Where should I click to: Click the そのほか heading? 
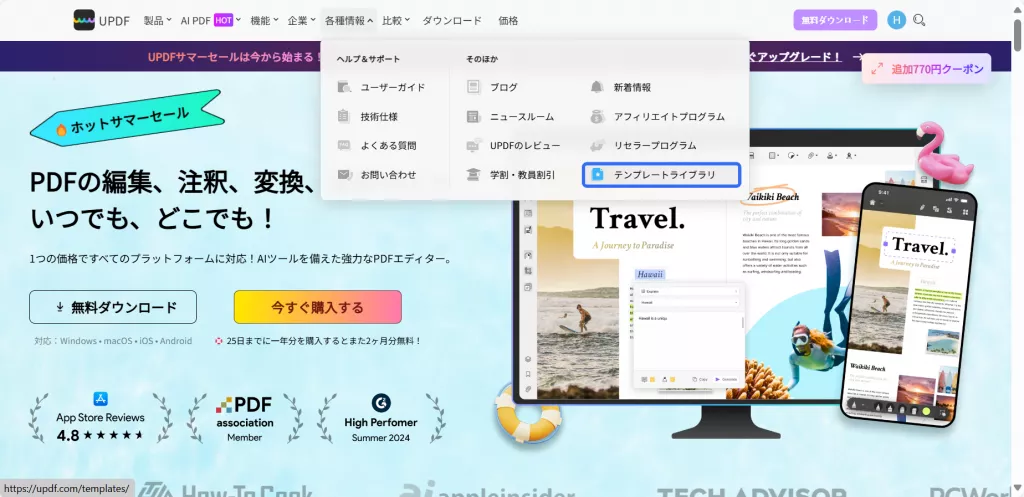coord(482,59)
